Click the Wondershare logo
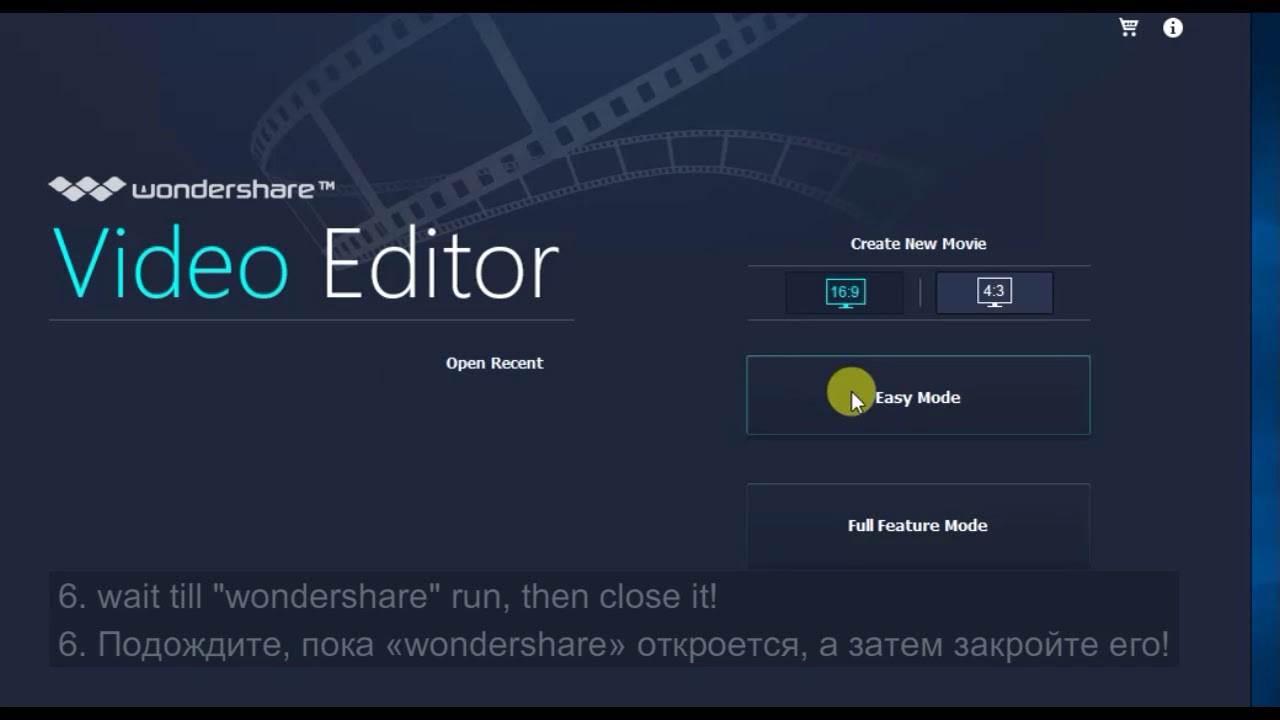 192,188
